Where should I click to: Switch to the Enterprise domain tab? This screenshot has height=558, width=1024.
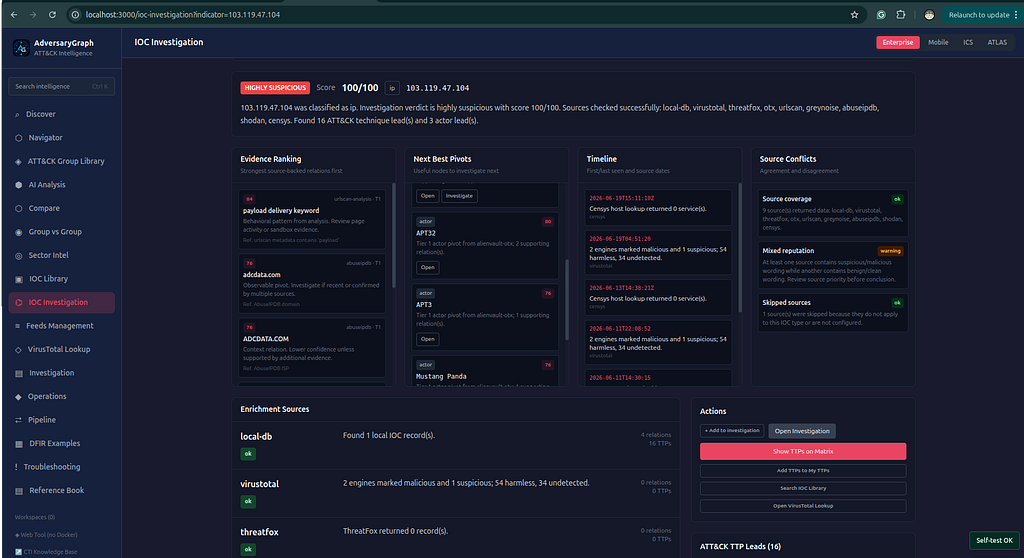tap(898, 42)
